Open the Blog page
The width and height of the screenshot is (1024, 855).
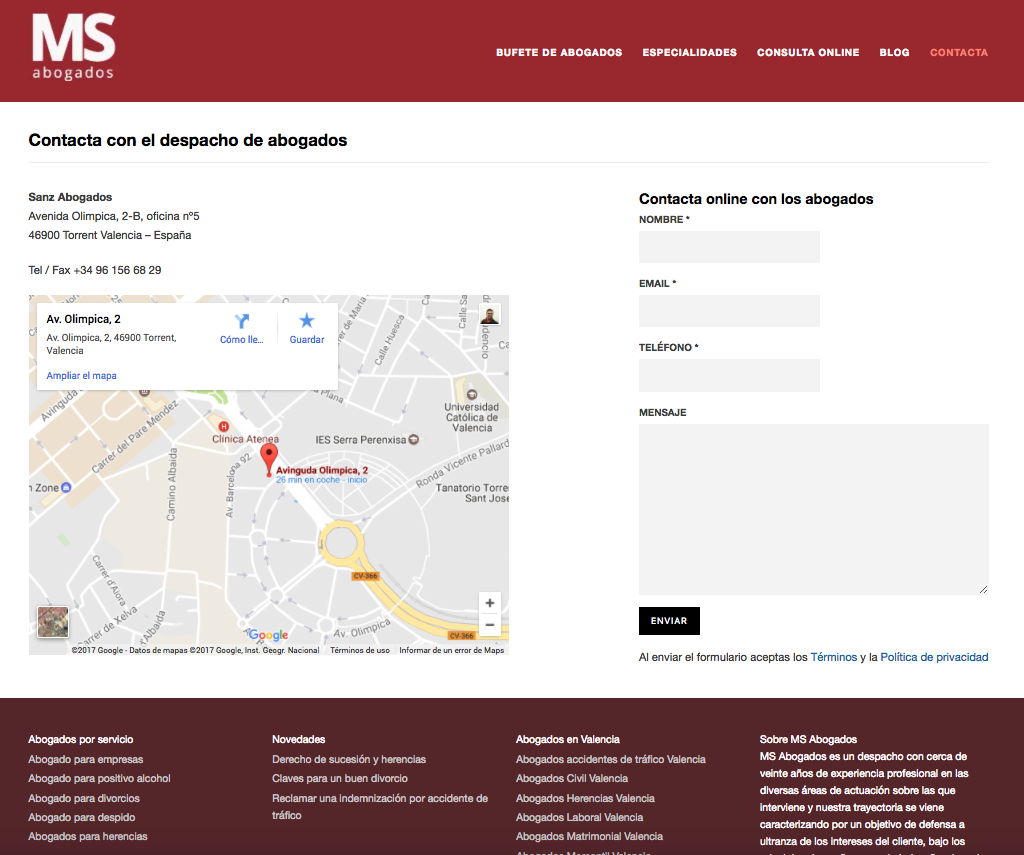click(894, 53)
